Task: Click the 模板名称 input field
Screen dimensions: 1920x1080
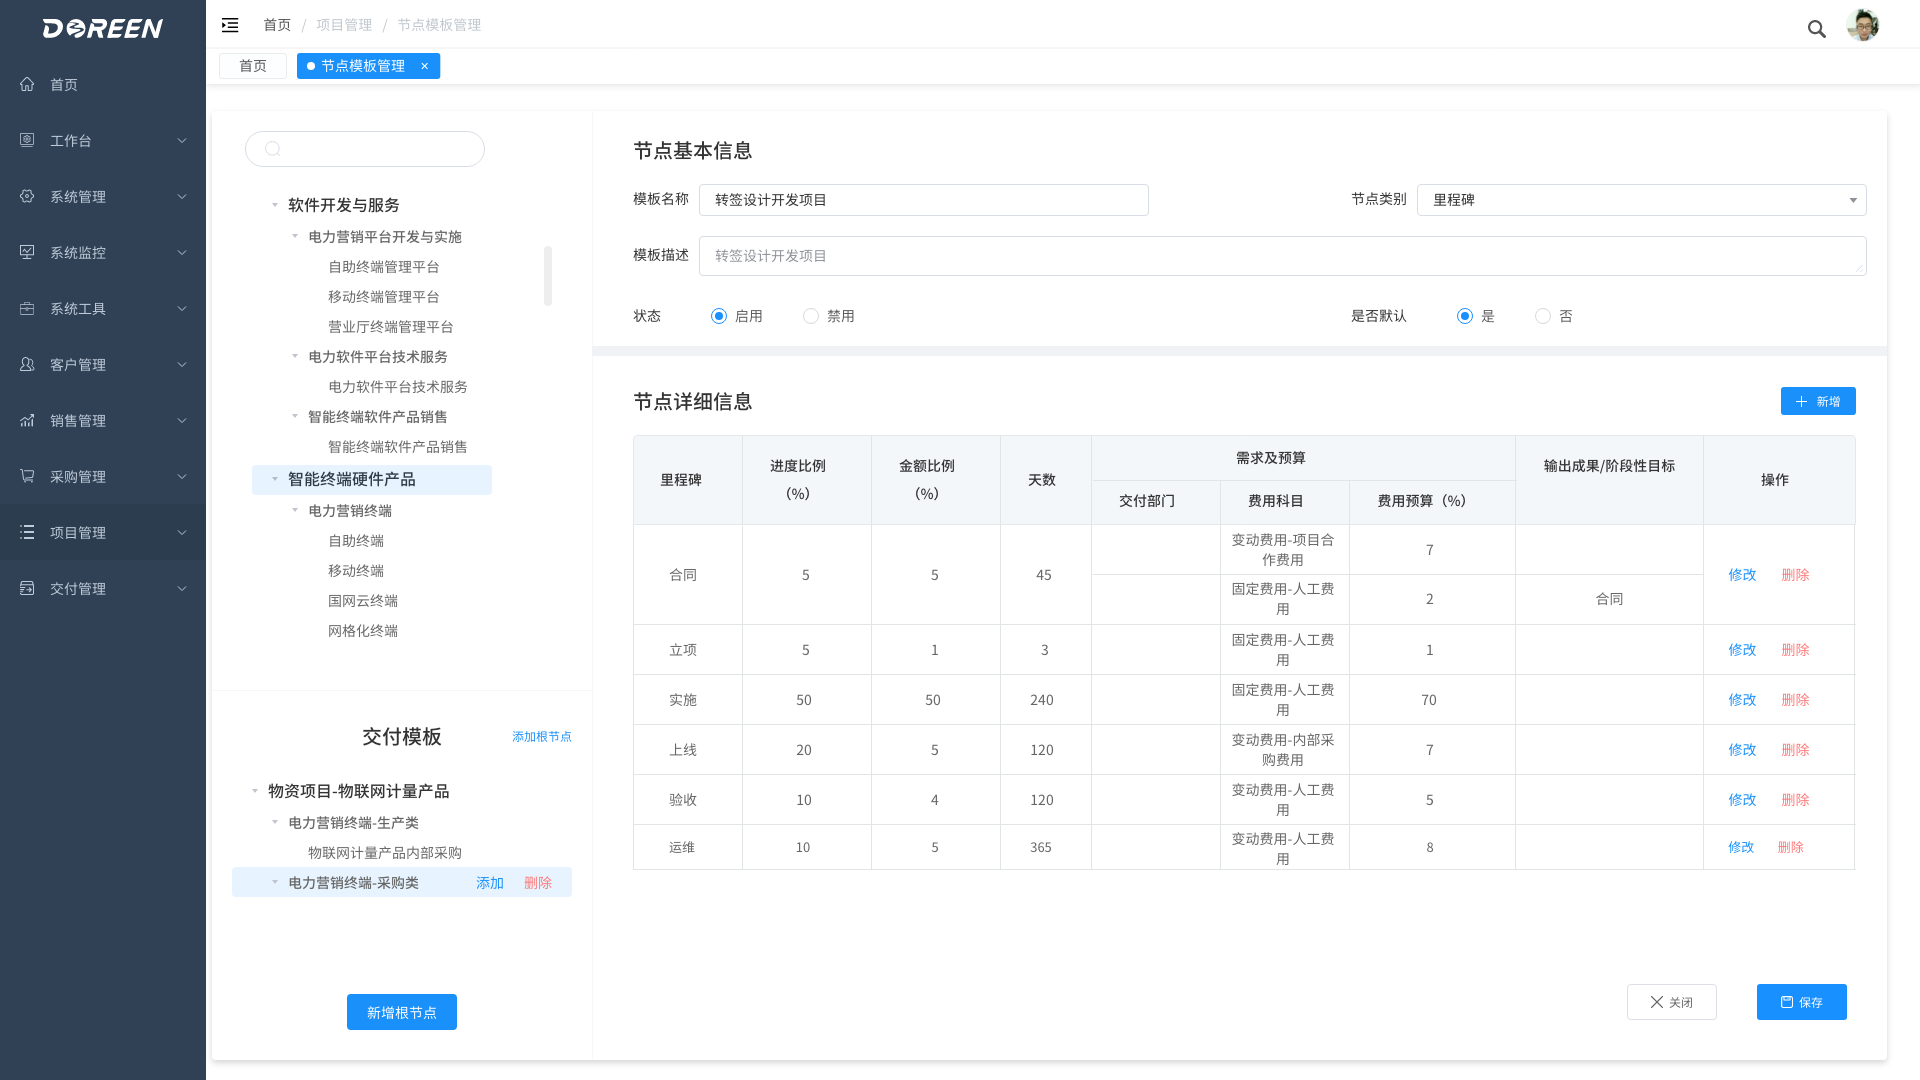Action: coord(923,200)
